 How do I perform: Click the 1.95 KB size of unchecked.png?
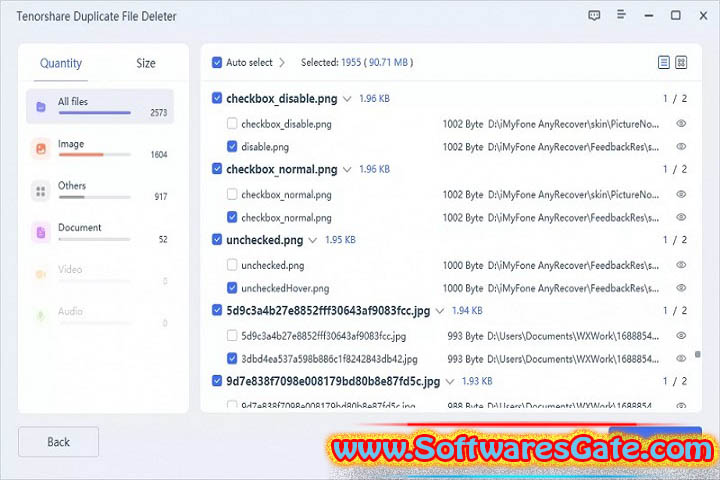tap(340, 240)
